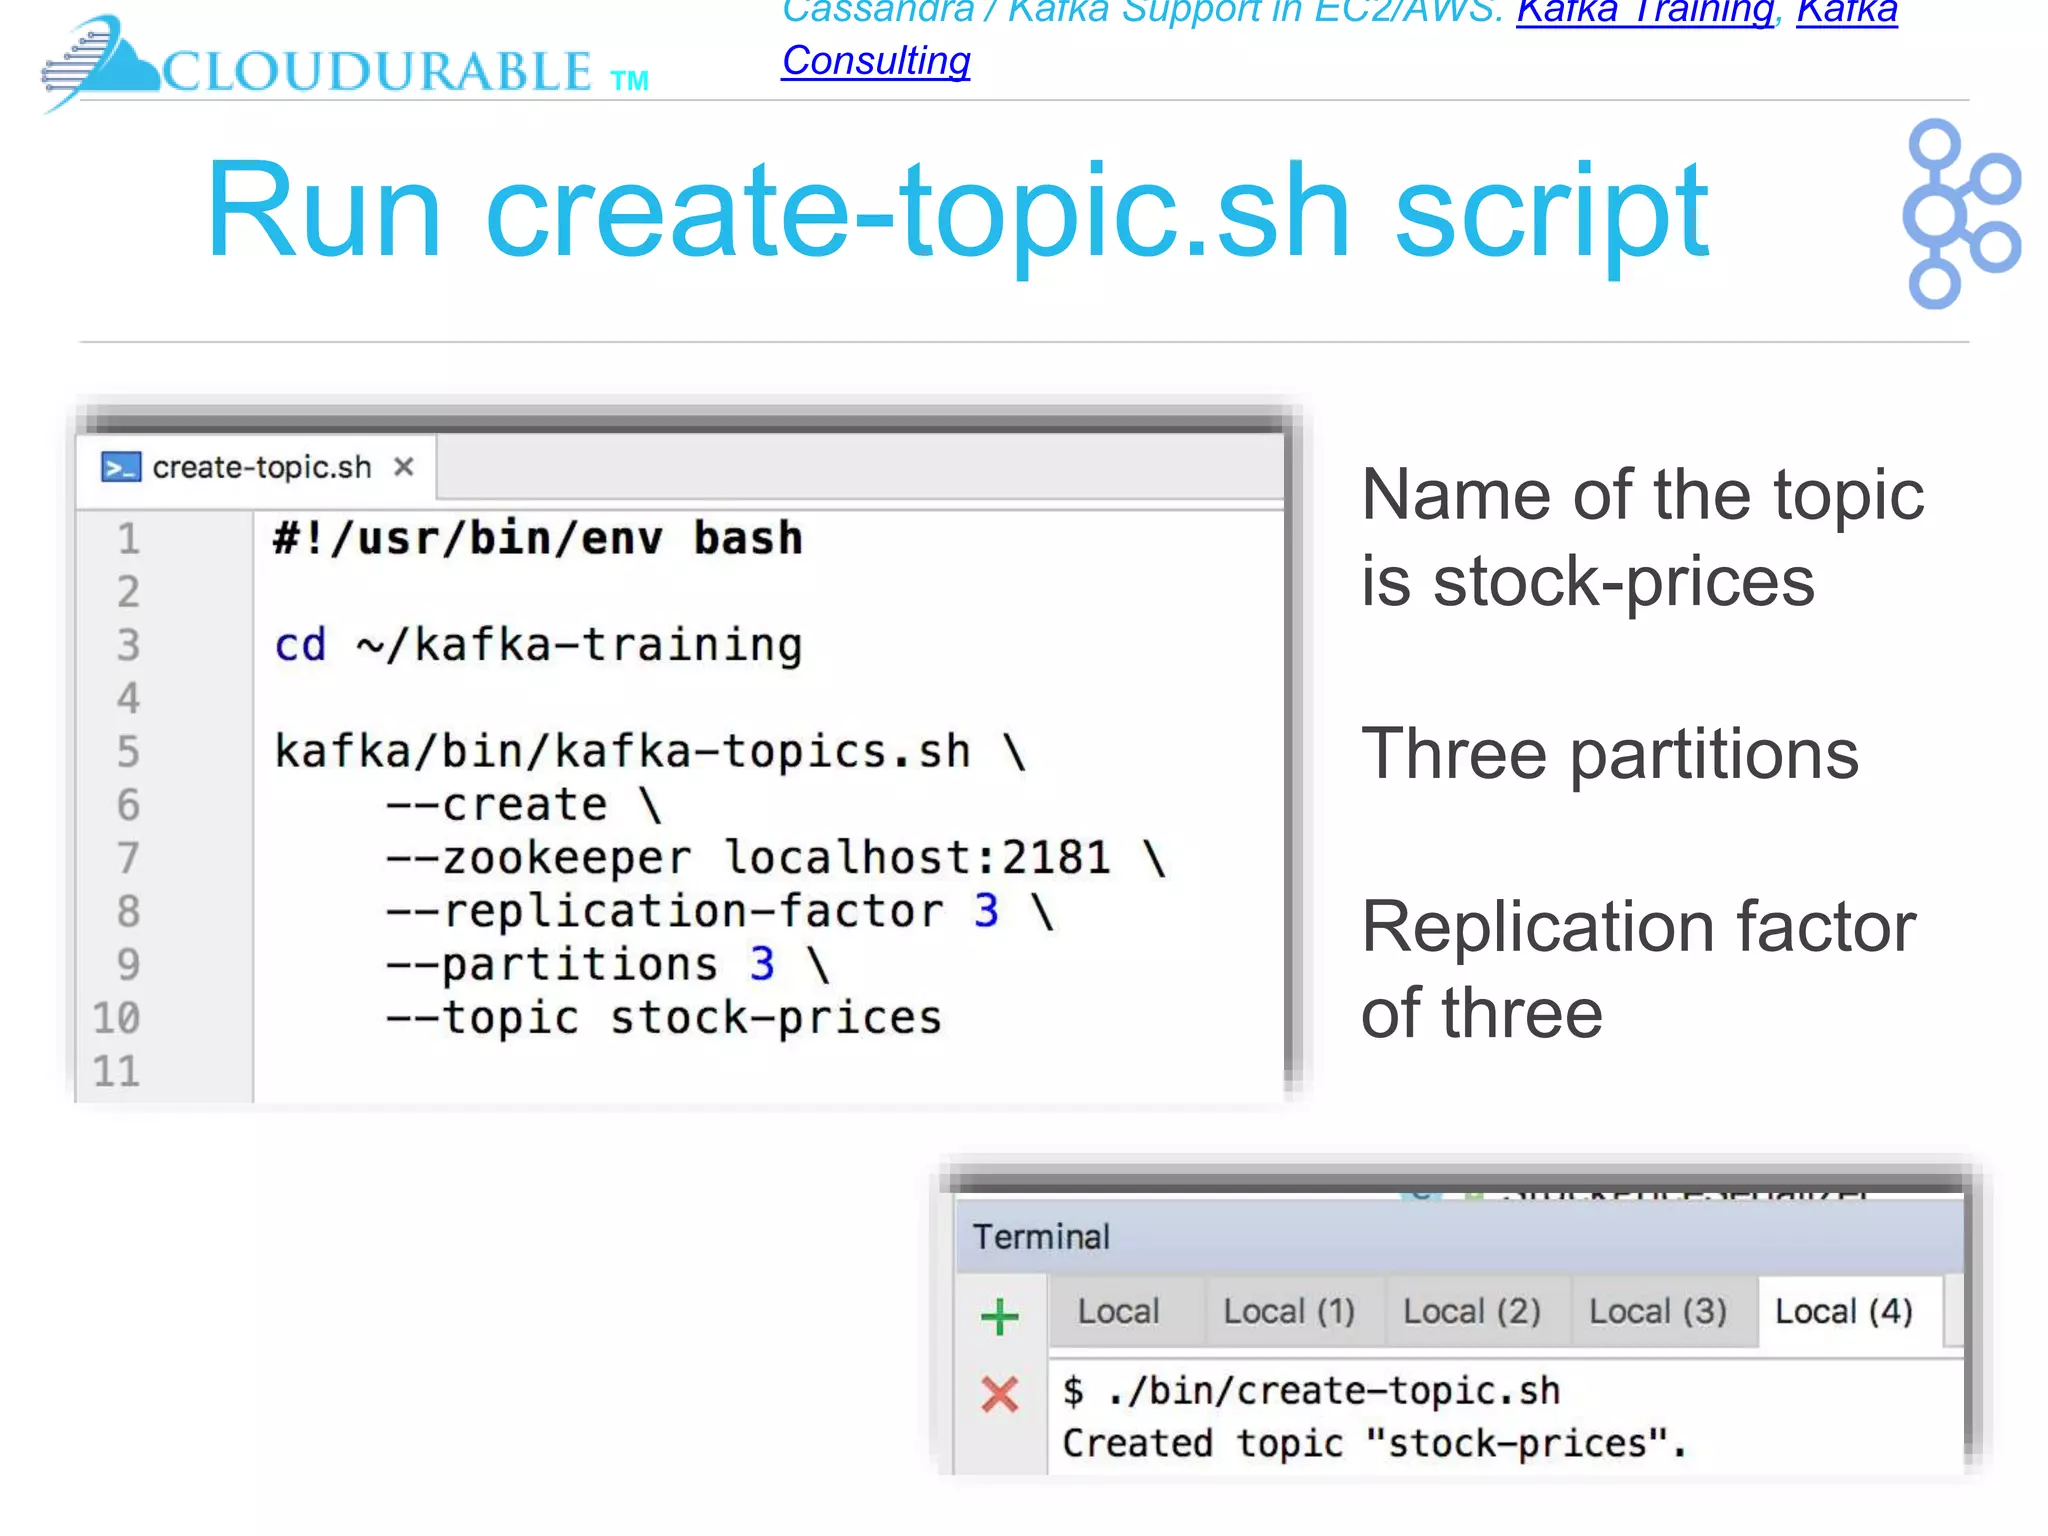Viewport: 2048px width, 1536px height.
Task: Switch to the Local (2) terminal tab
Action: [1471, 1311]
